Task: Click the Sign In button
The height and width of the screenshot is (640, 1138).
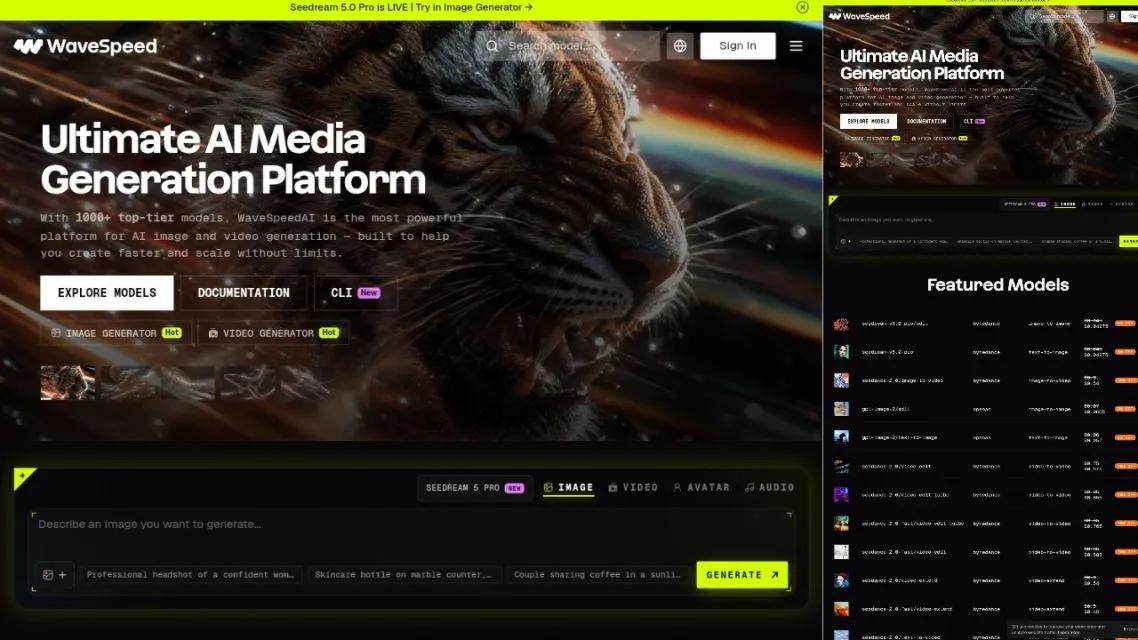Action: tap(737, 46)
